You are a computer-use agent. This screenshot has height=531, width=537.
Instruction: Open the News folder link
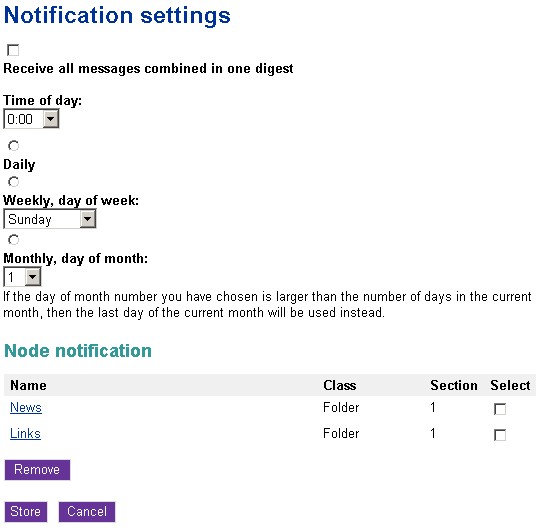click(x=26, y=407)
